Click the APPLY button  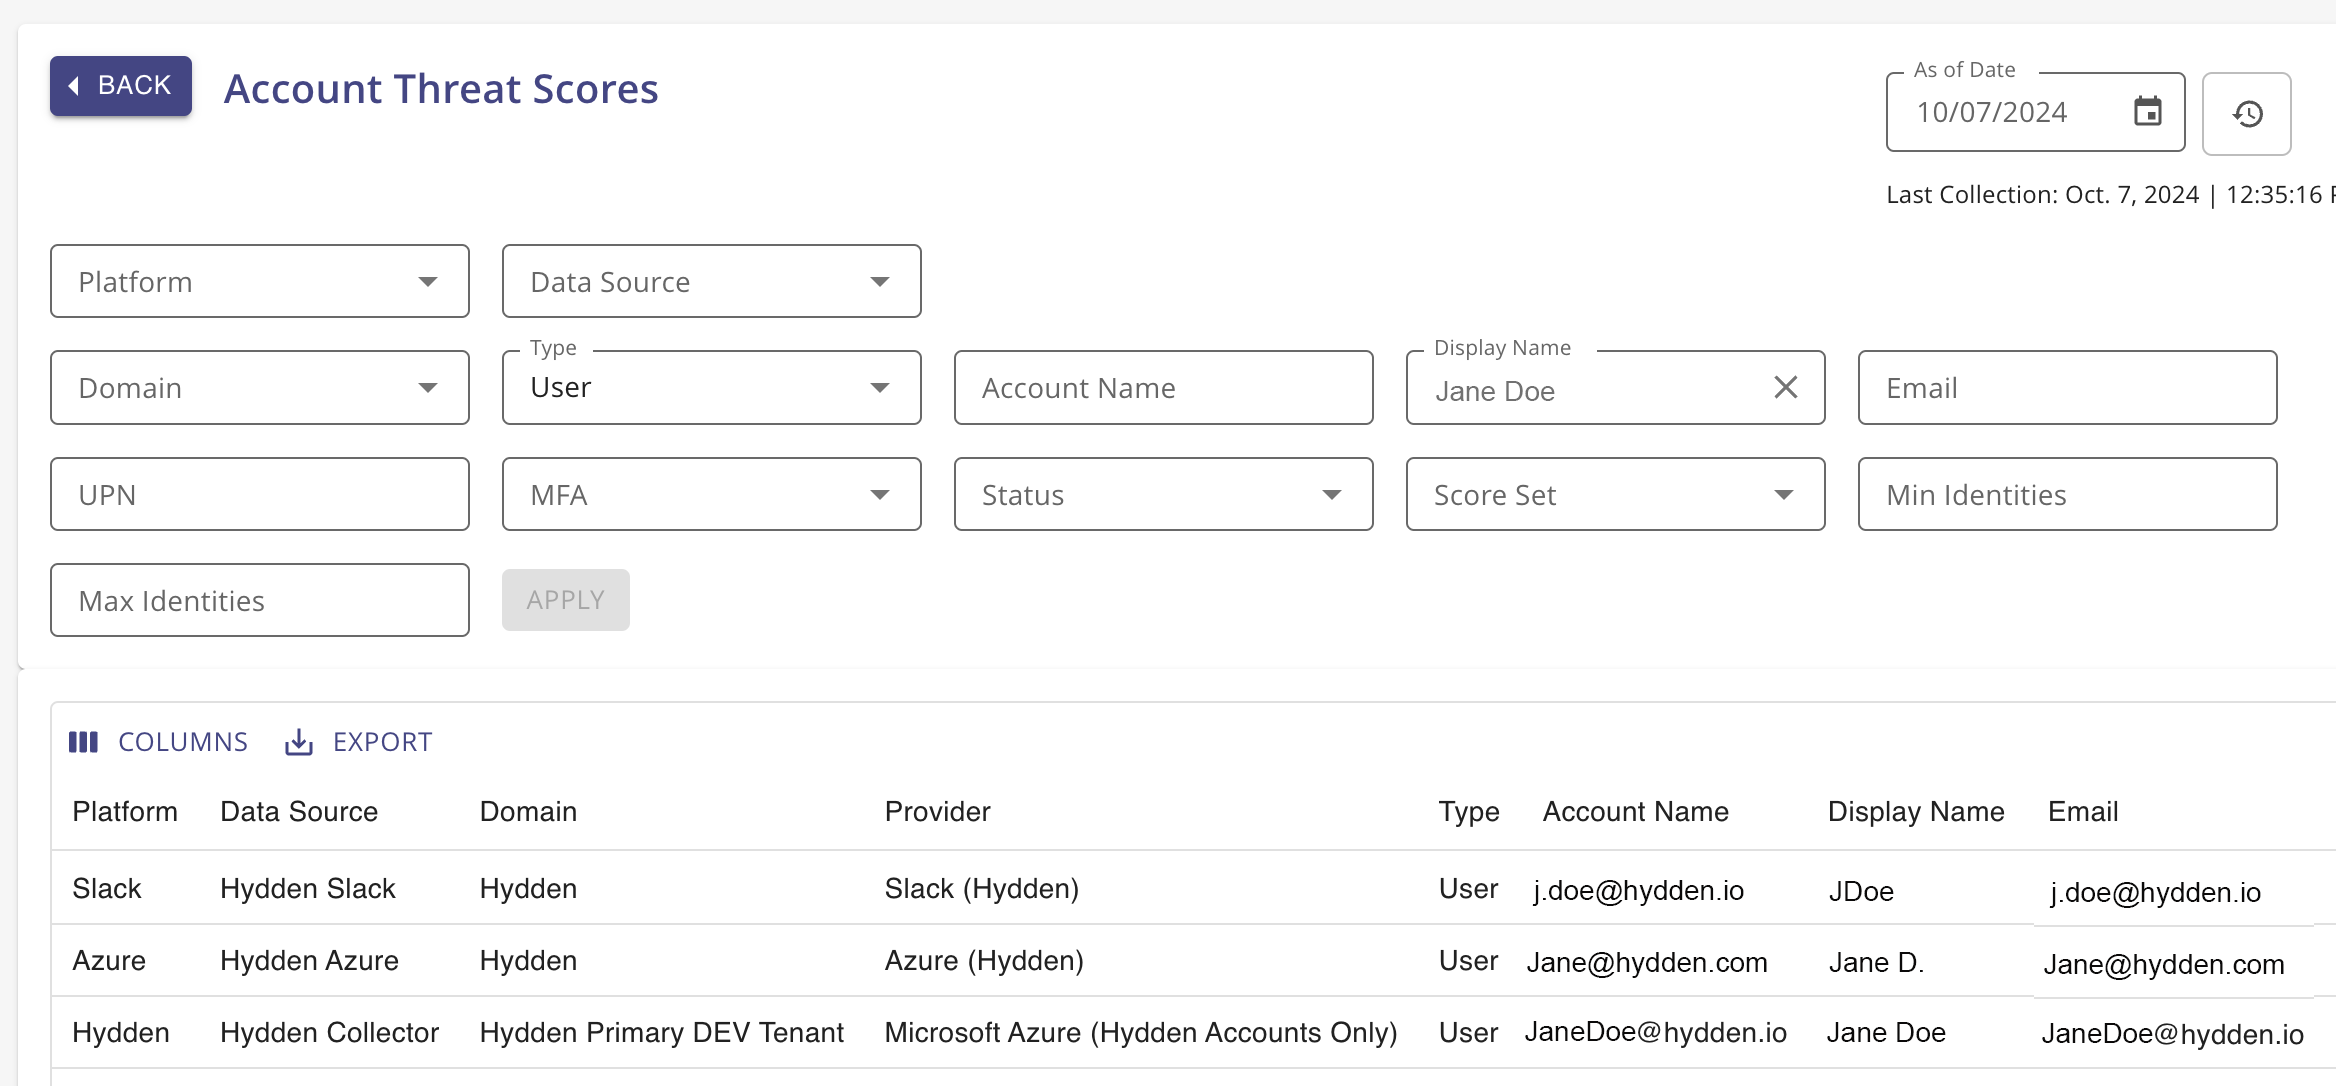tap(566, 600)
